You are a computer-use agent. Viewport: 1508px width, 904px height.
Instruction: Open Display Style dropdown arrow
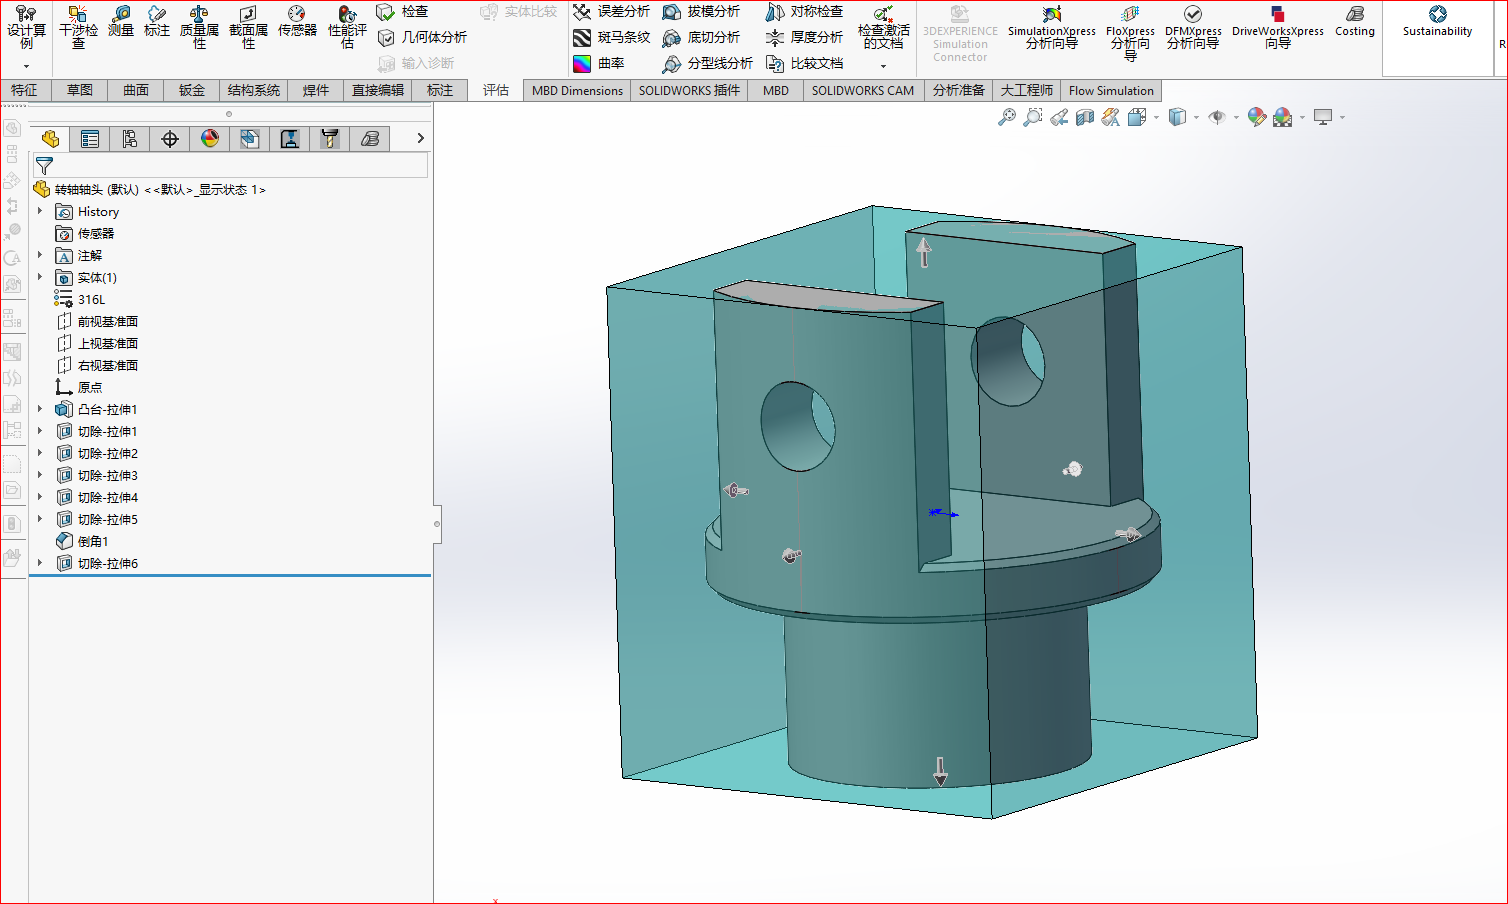(x=1197, y=118)
